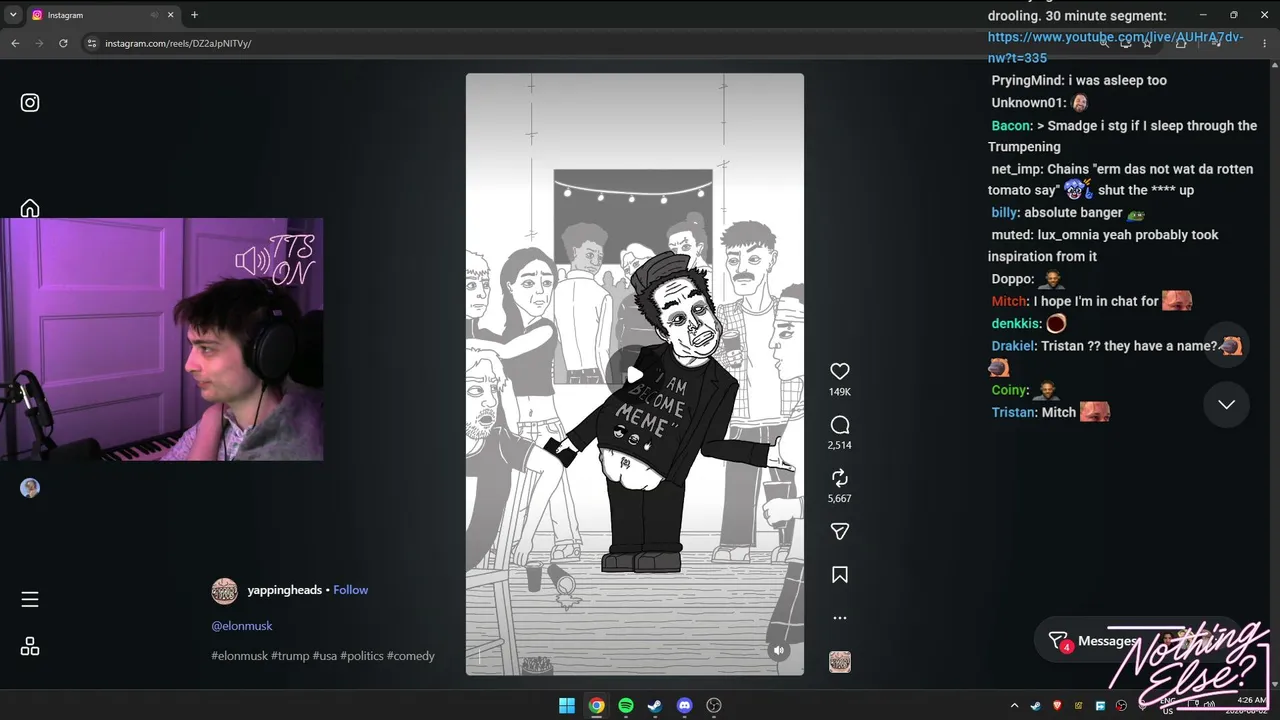Open the #elonmusk hashtag

[x=240, y=656]
